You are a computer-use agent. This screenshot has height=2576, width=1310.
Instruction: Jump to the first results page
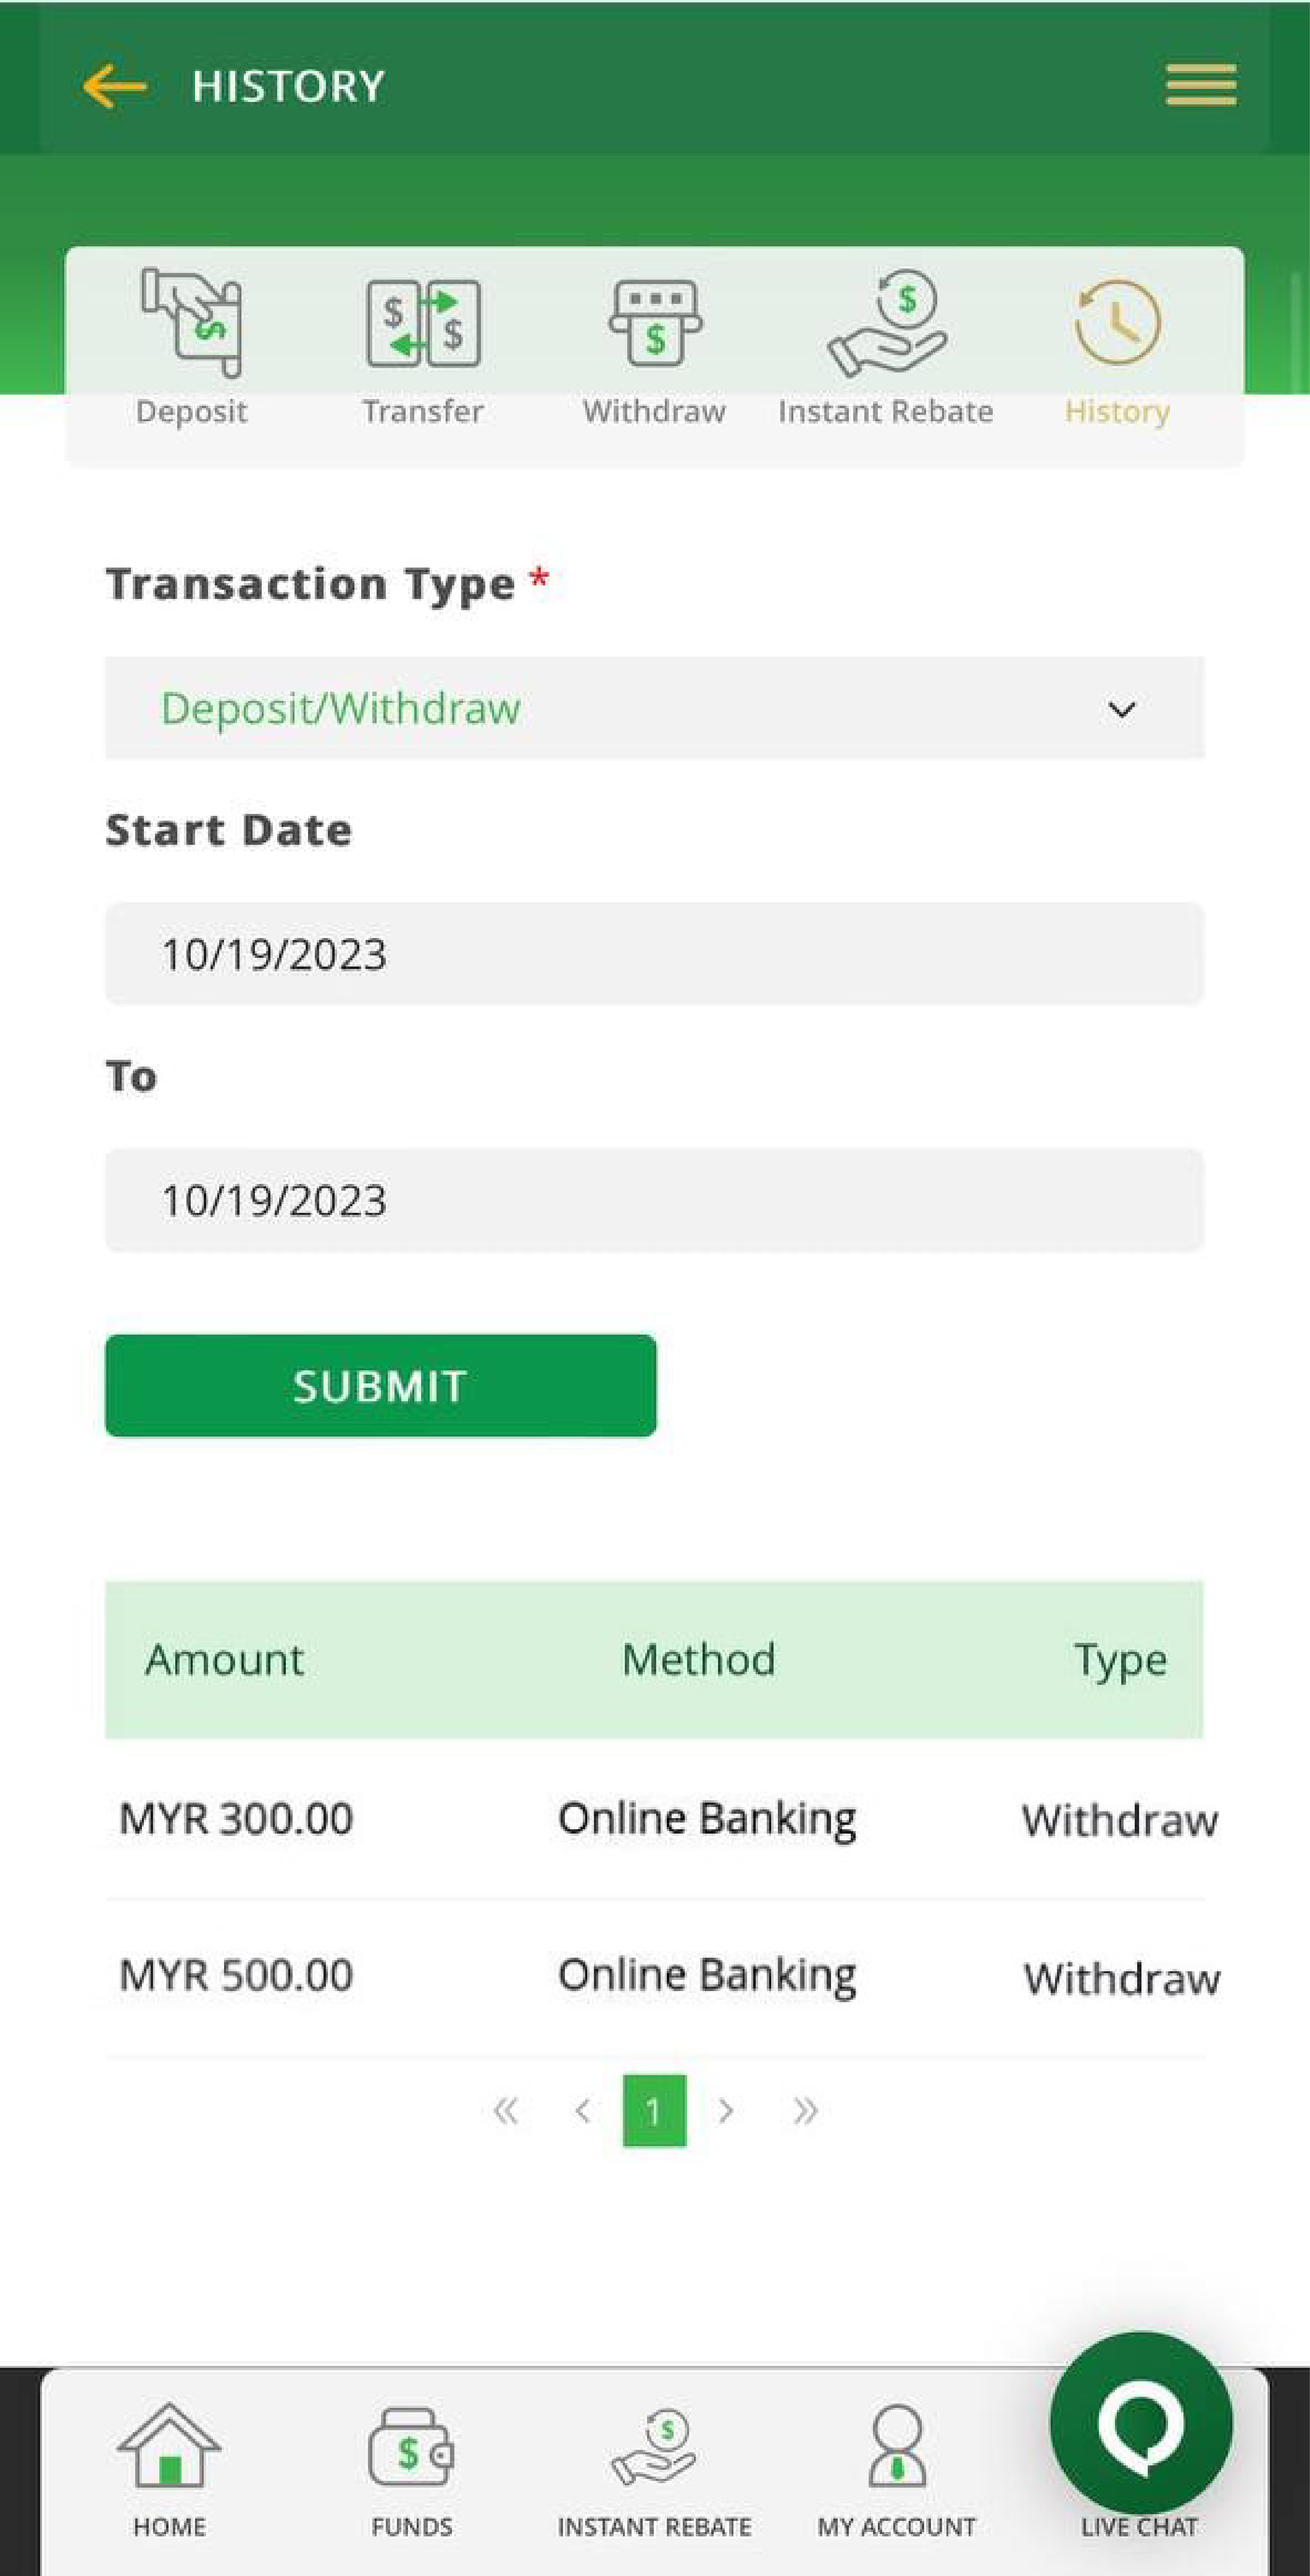pos(506,2111)
